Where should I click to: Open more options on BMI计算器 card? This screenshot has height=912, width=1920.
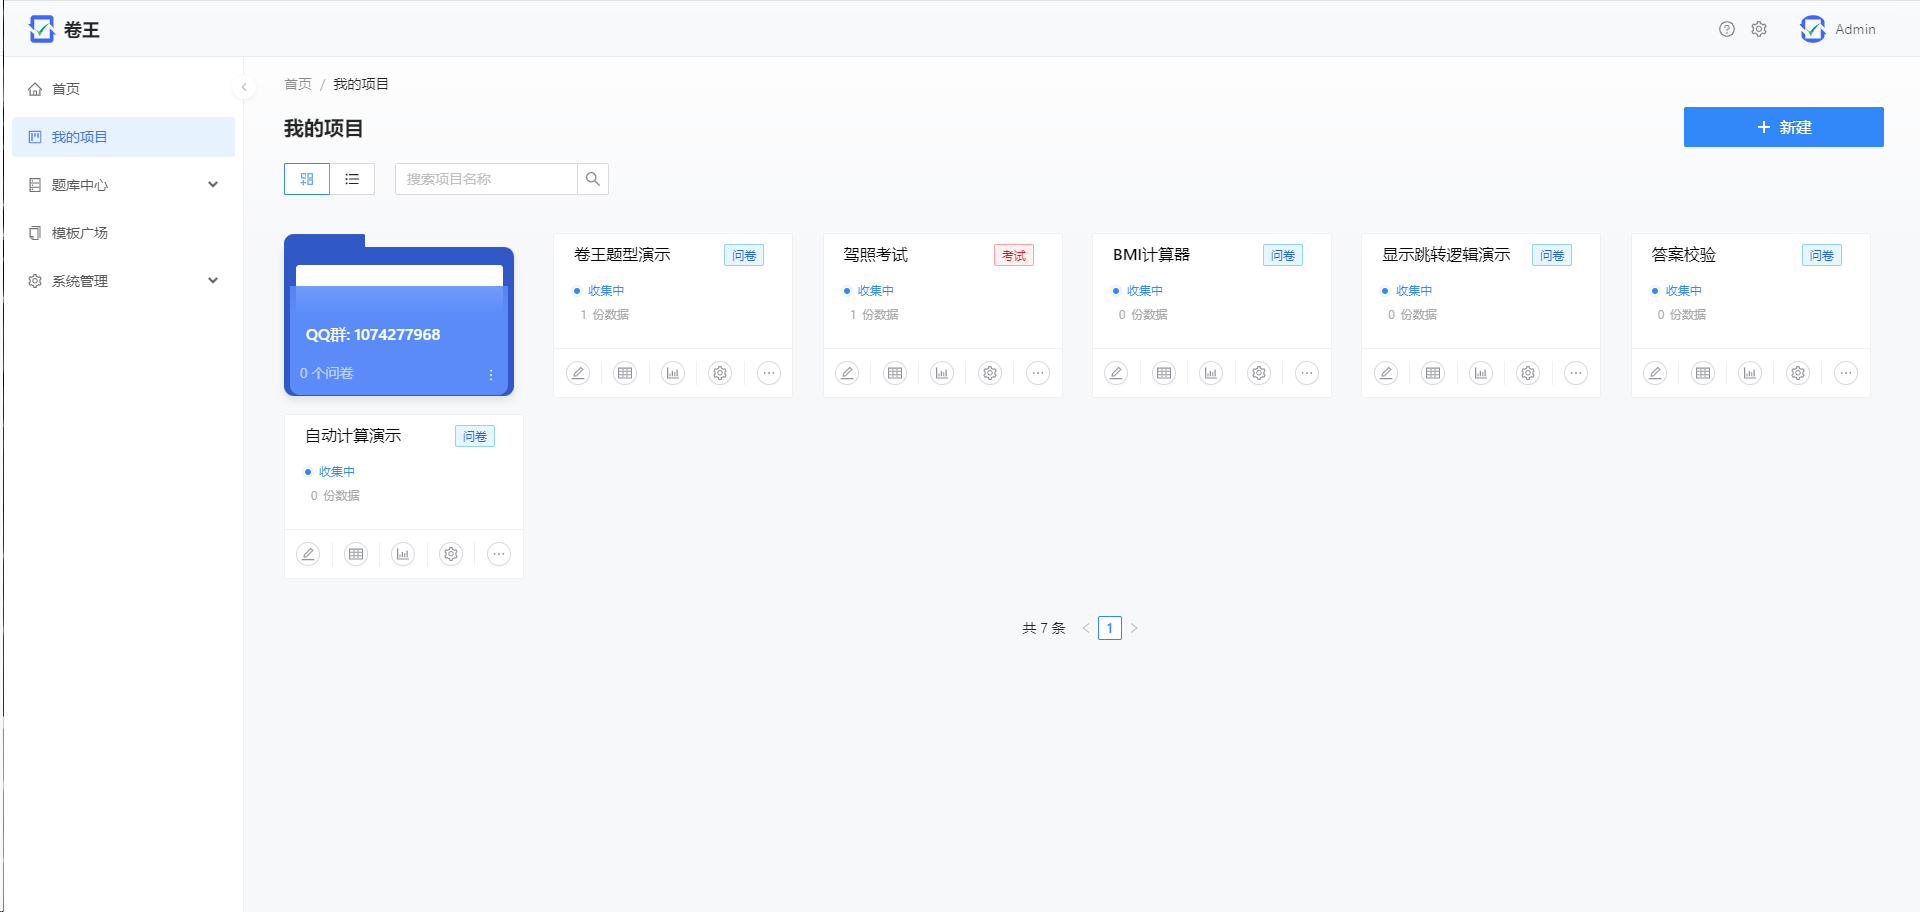click(x=1307, y=373)
